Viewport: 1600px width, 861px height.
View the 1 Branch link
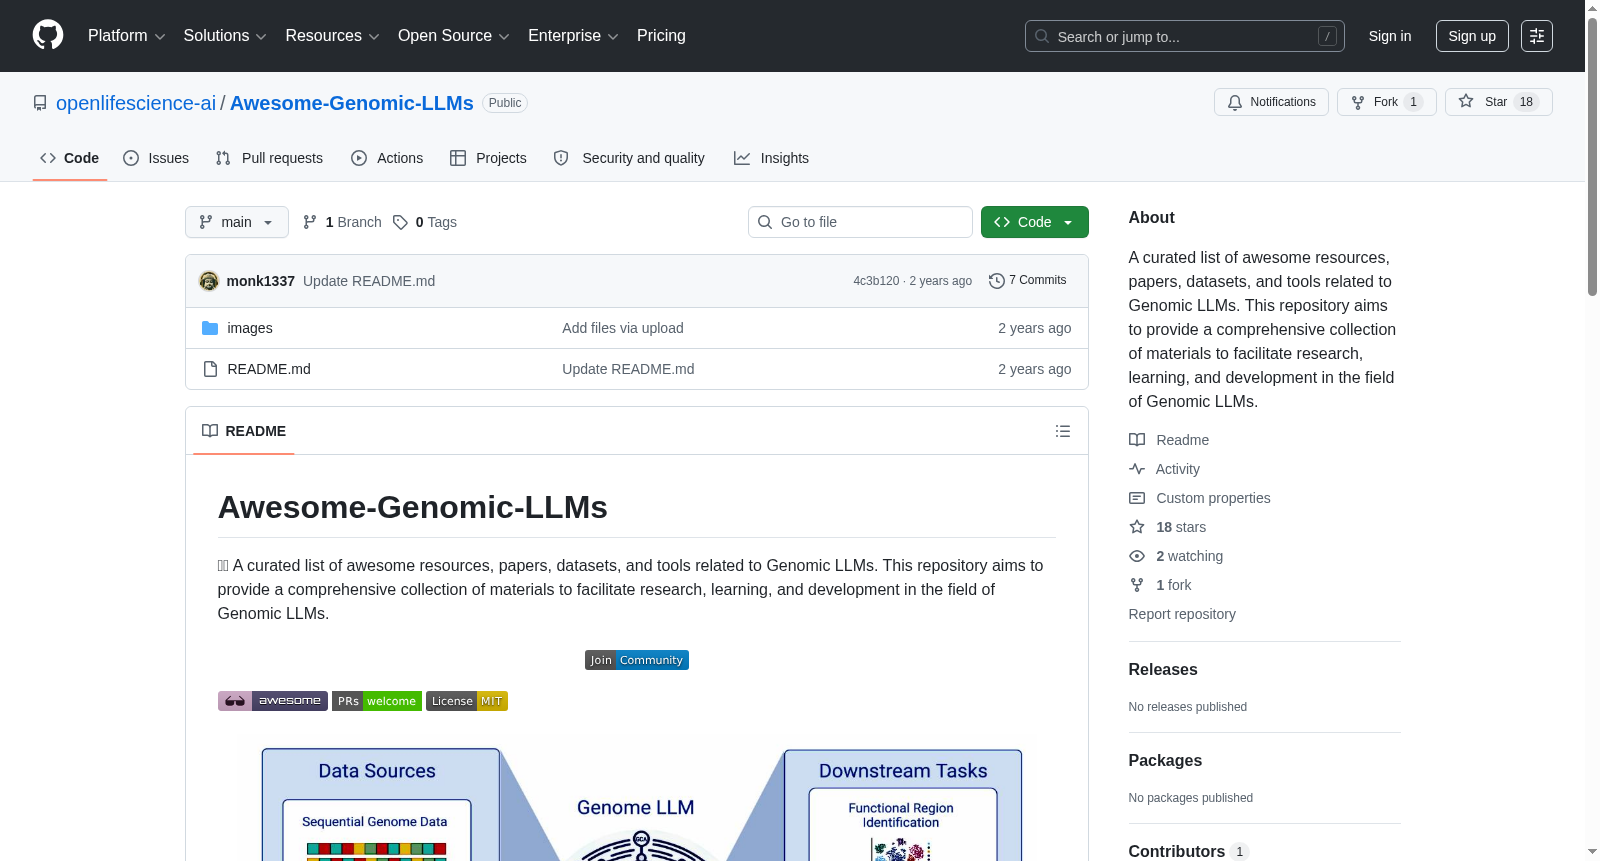[x=342, y=222]
